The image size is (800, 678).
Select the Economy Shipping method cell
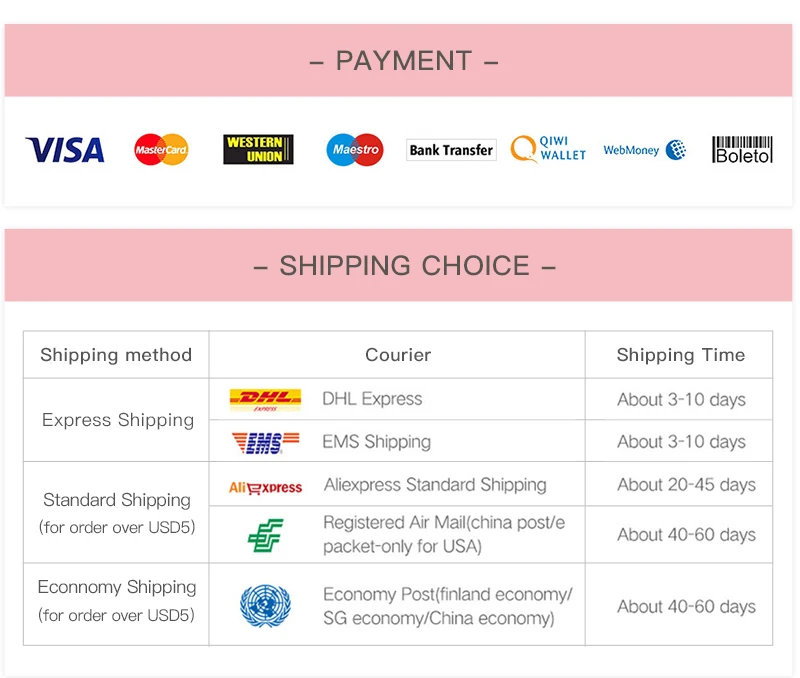coord(116,601)
